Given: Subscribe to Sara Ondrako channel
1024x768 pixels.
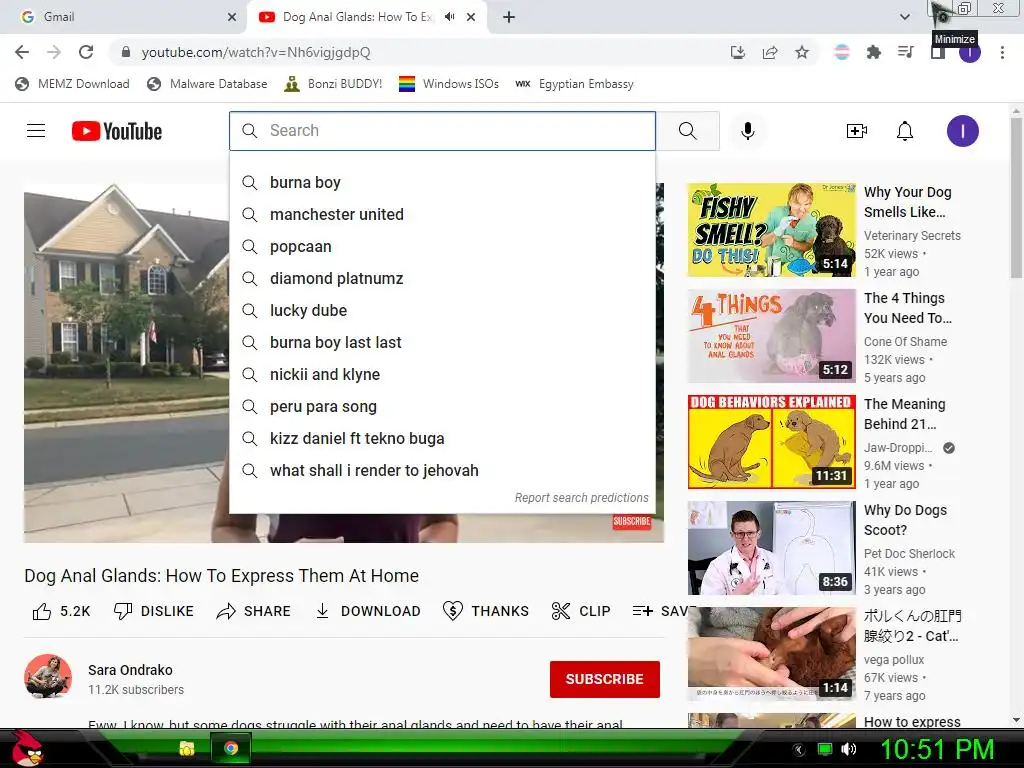Looking at the screenshot, I should click(x=605, y=679).
